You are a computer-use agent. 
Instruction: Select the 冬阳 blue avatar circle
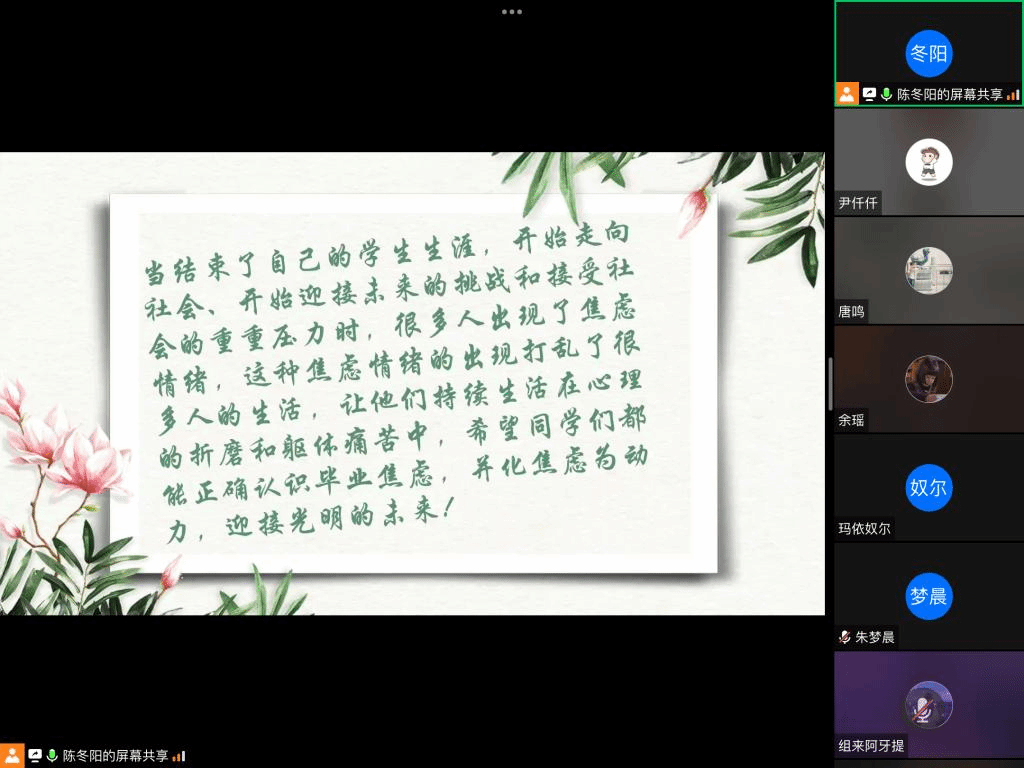pyautogui.click(x=929, y=53)
